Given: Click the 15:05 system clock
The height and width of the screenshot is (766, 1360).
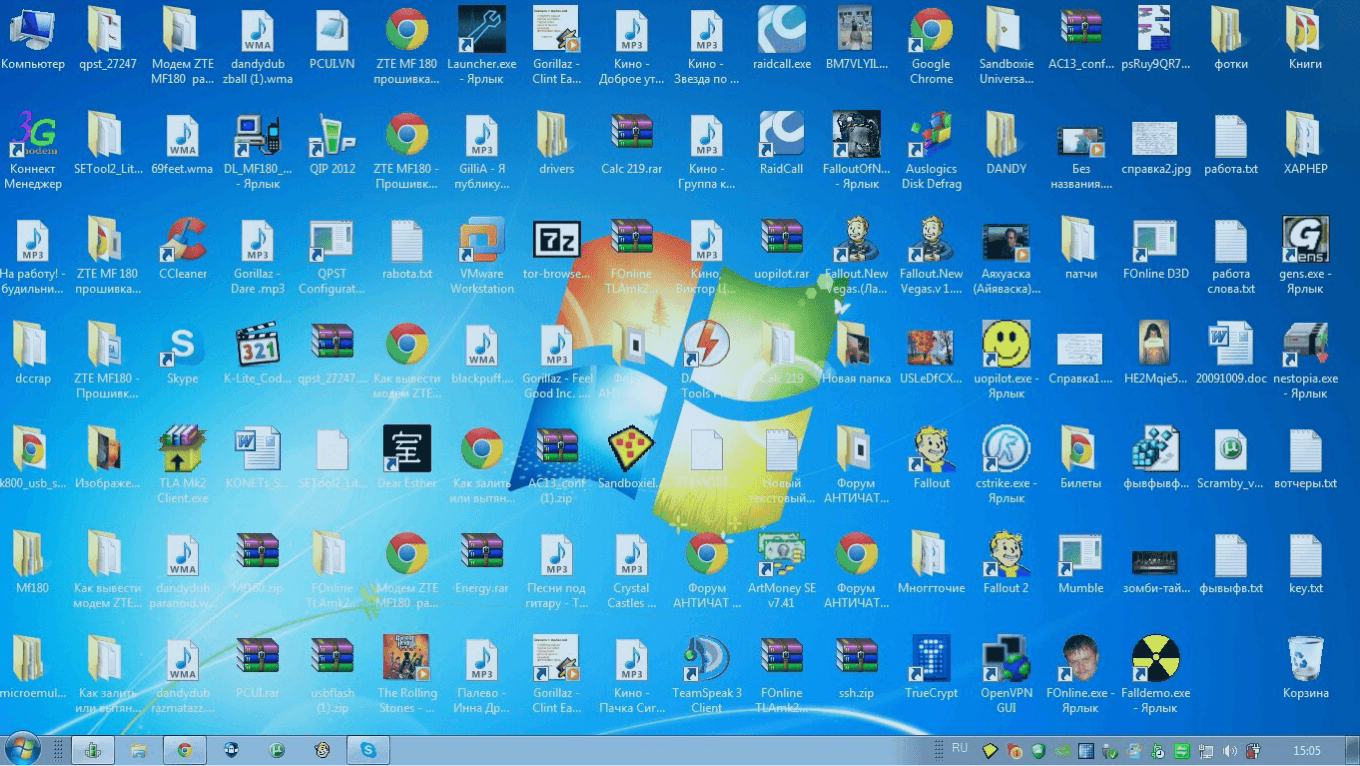Looking at the screenshot, I should point(1307,750).
